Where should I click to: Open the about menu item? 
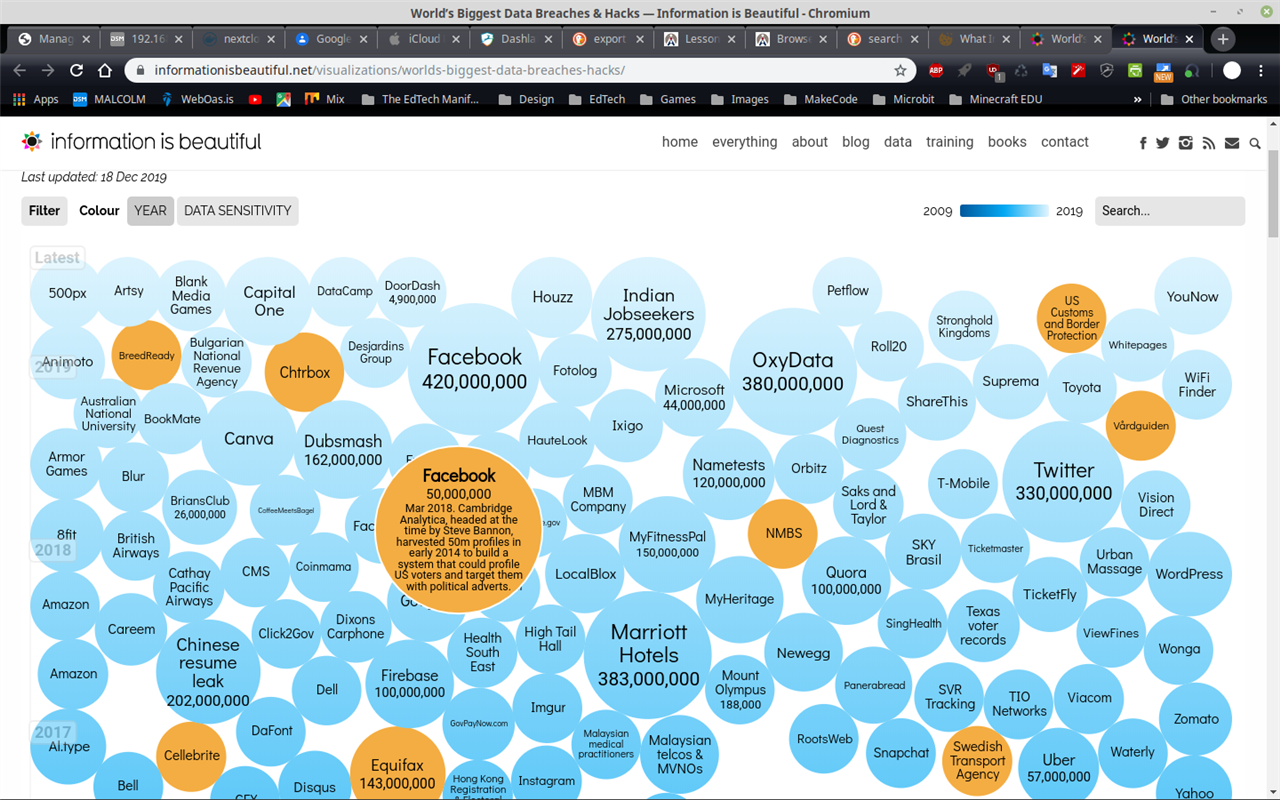coord(810,142)
